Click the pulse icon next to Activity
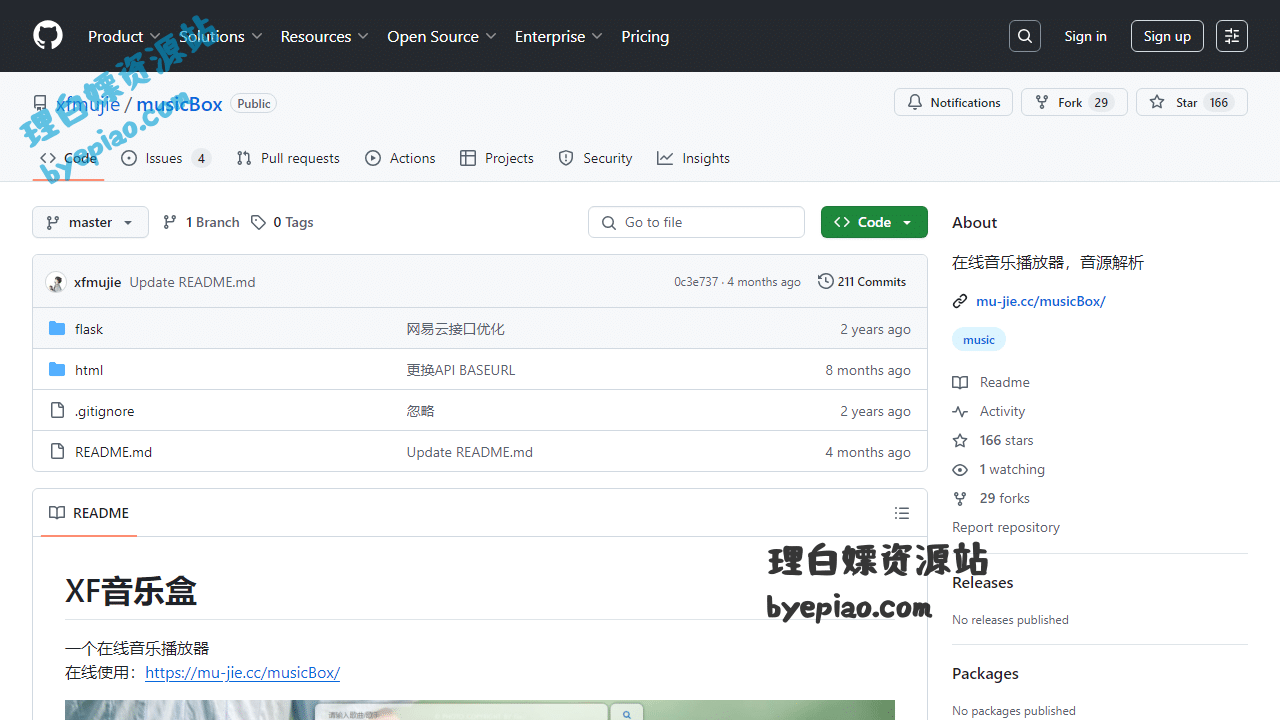1280x720 pixels. pos(960,411)
